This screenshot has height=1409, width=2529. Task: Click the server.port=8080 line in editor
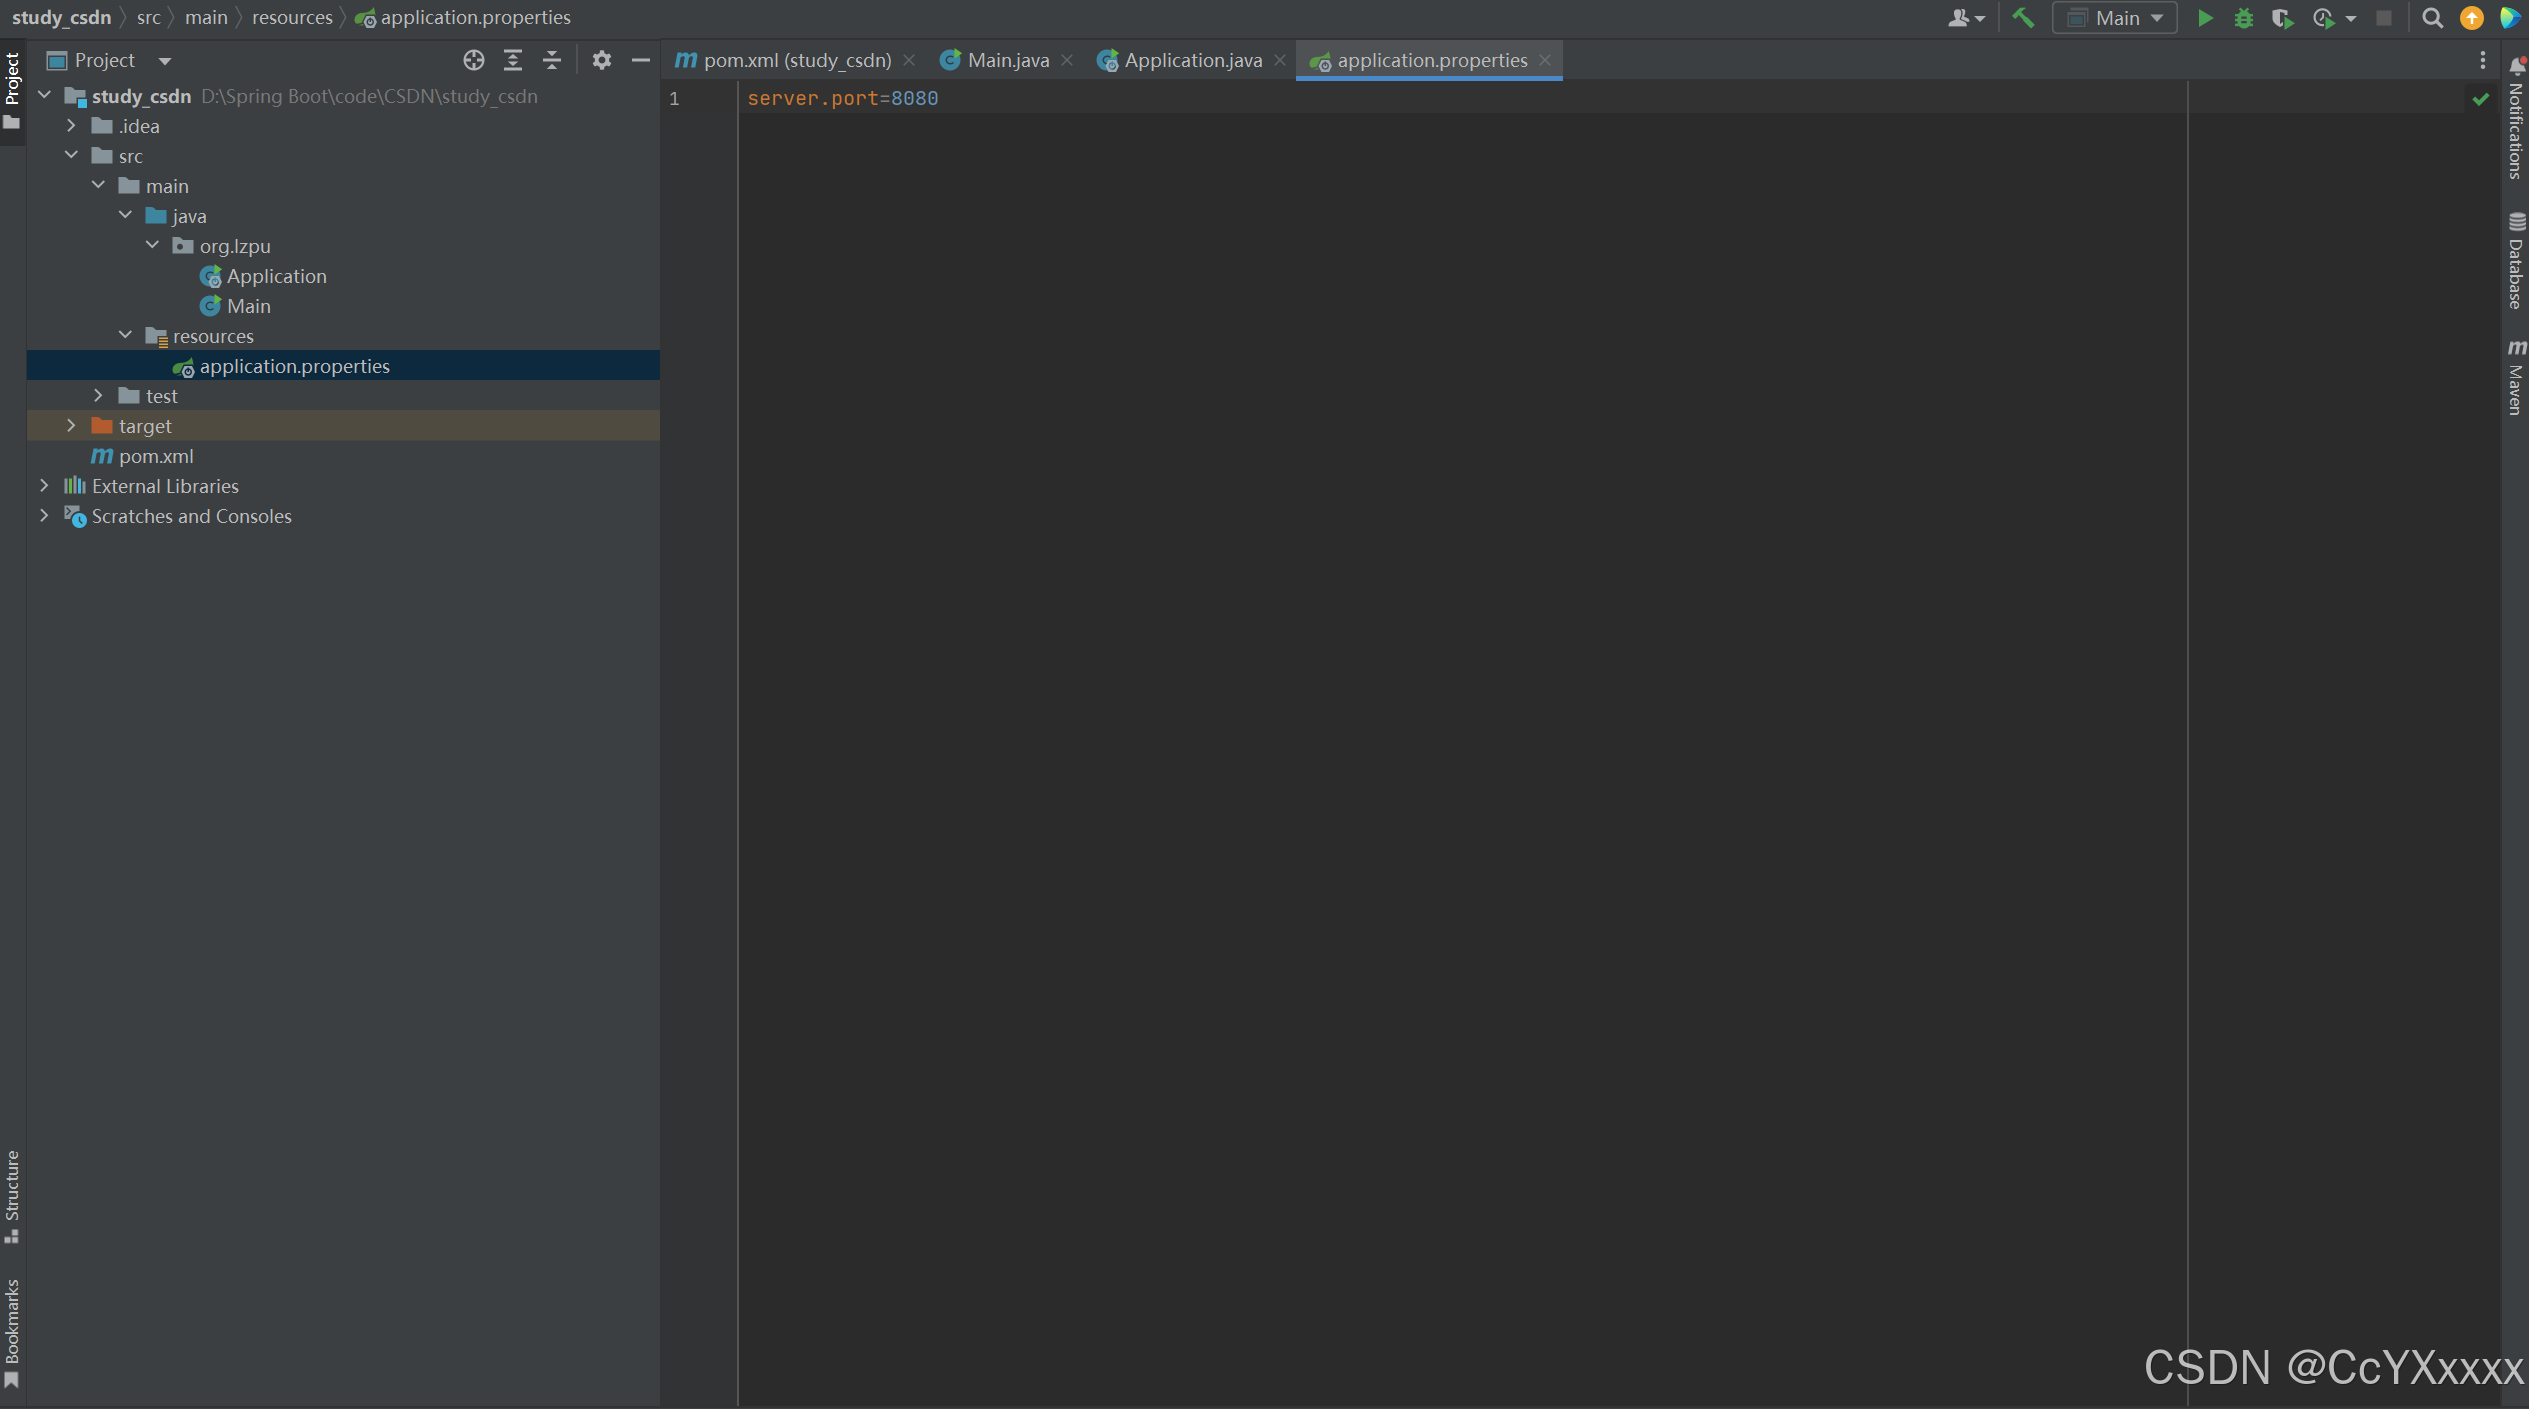click(843, 98)
